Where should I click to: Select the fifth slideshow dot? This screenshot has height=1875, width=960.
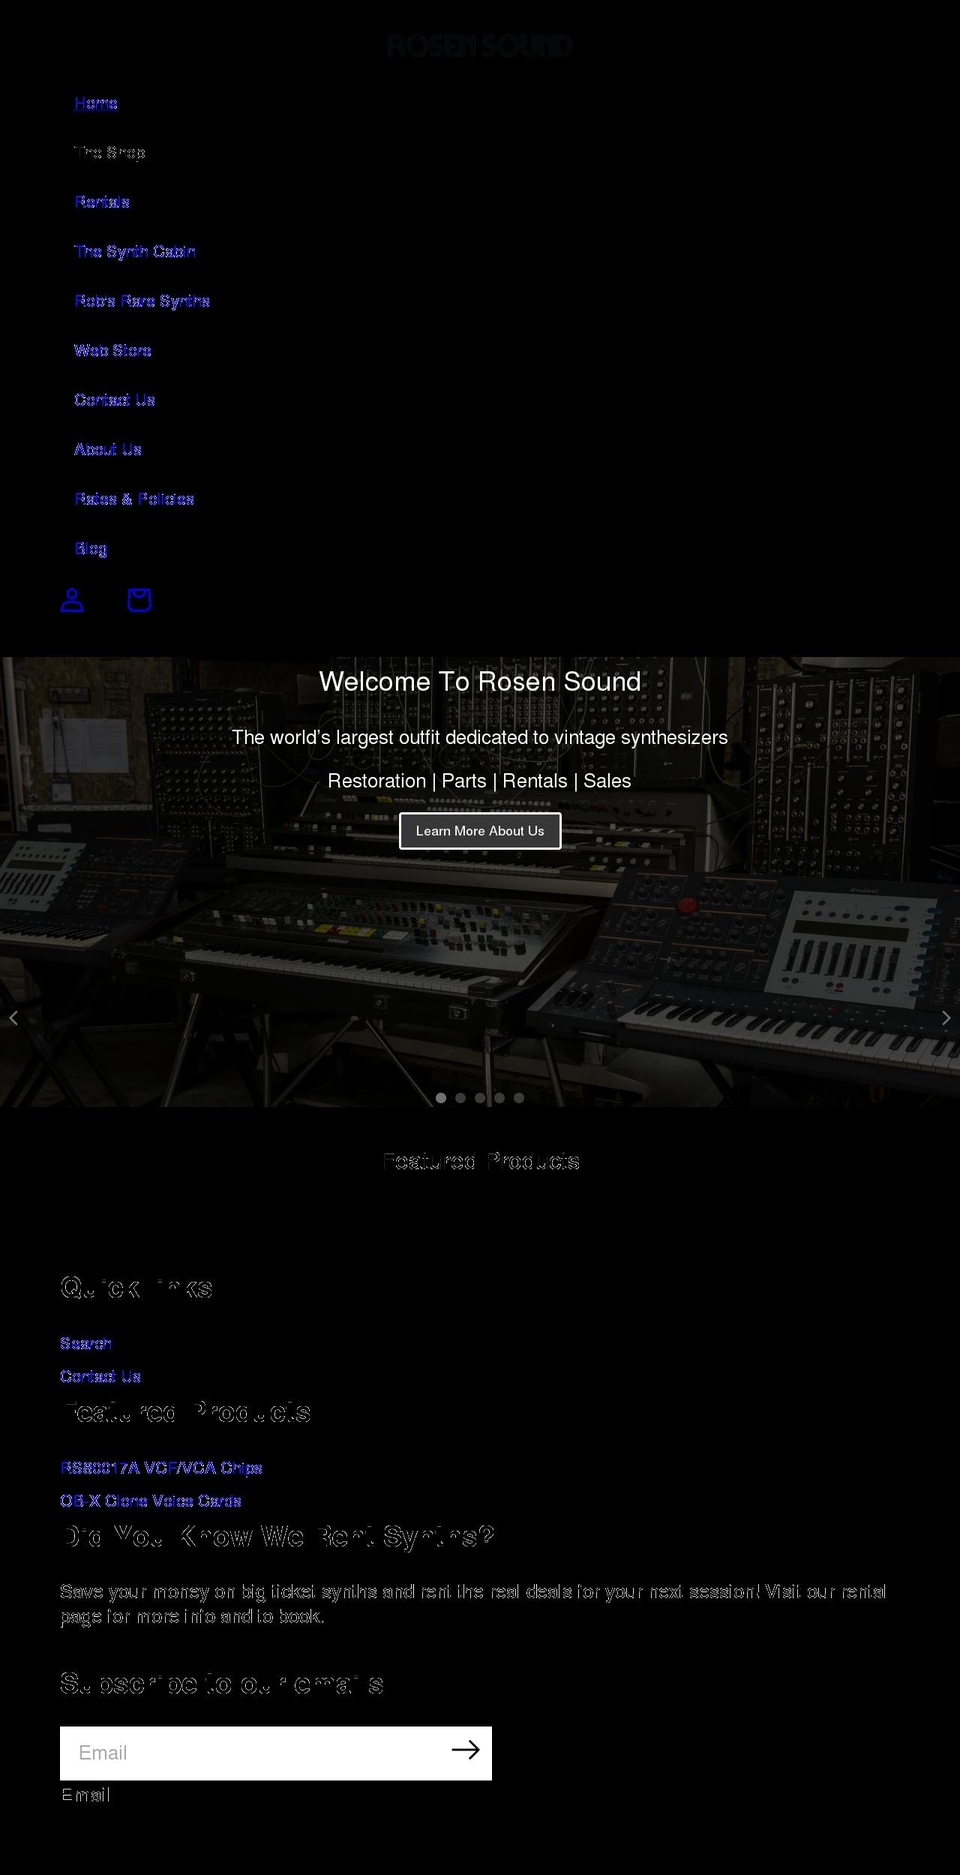click(519, 1098)
